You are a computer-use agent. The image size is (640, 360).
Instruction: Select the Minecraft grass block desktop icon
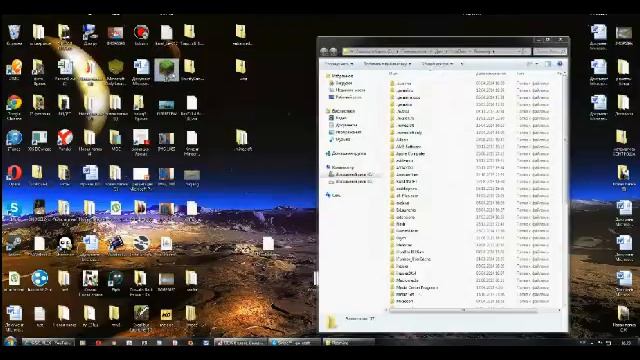(x=167, y=70)
